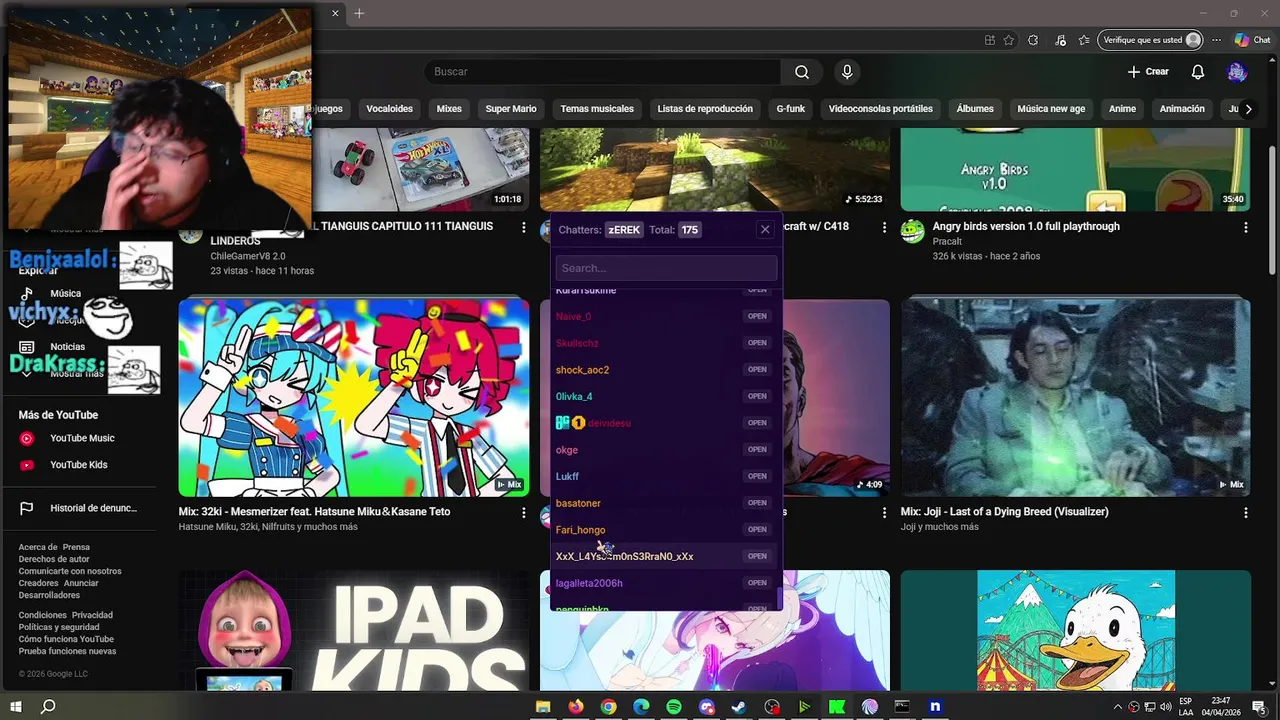This screenshot has width=1280, height=720.
Task: Open options menu for Angry Birds video
Action: [1245, 227]
